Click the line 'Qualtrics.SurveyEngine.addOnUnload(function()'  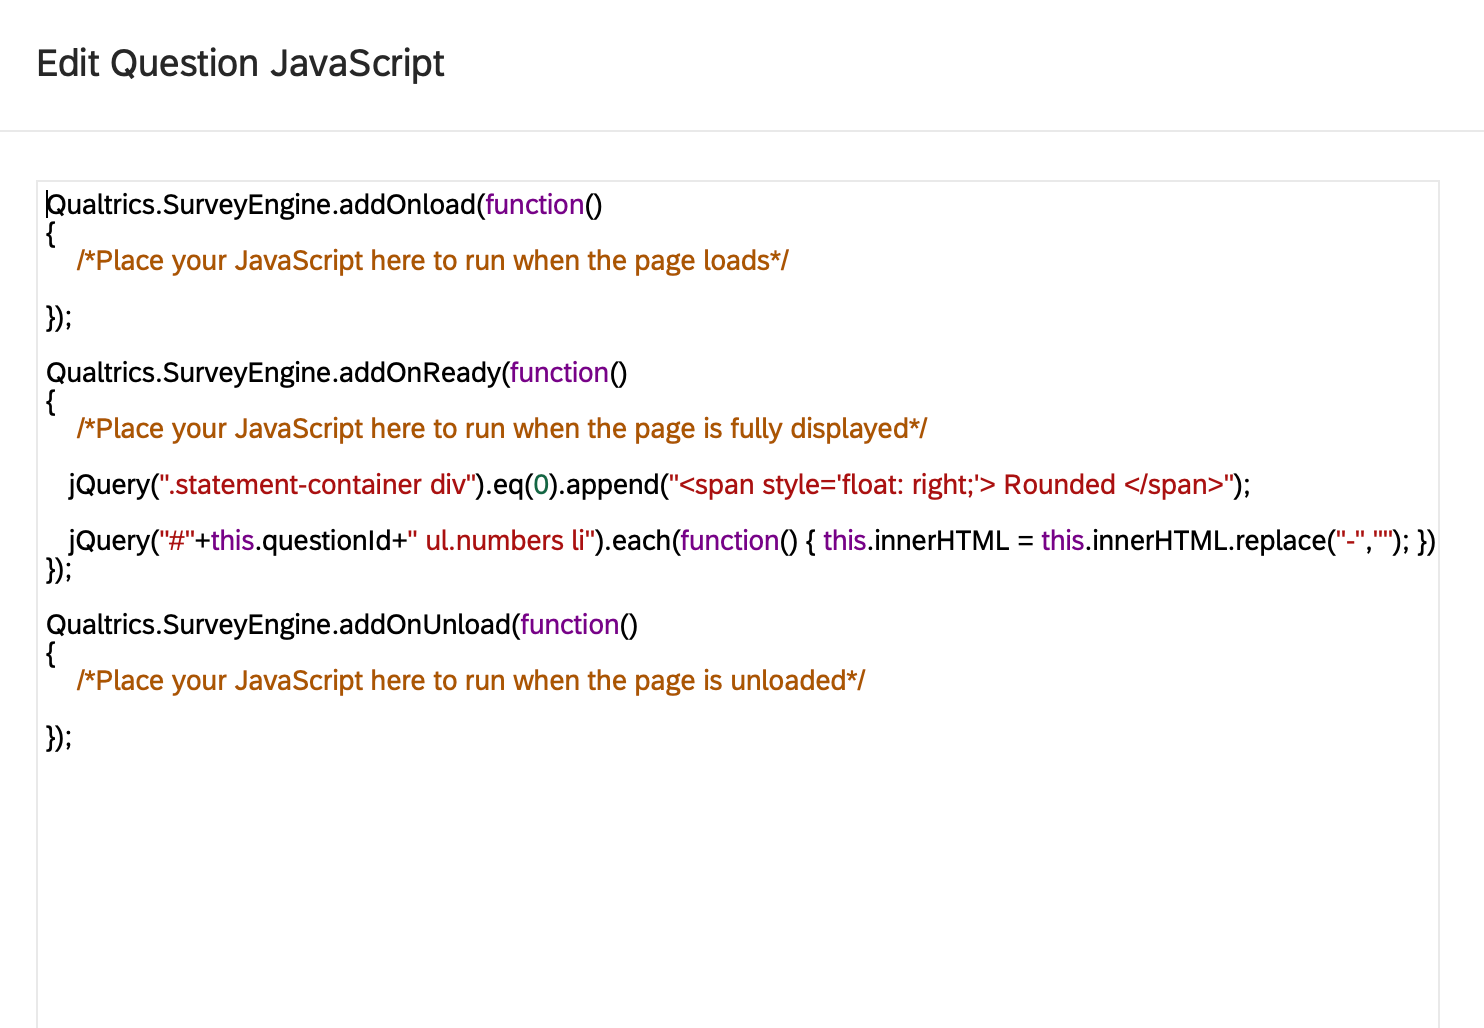point(342,625)
